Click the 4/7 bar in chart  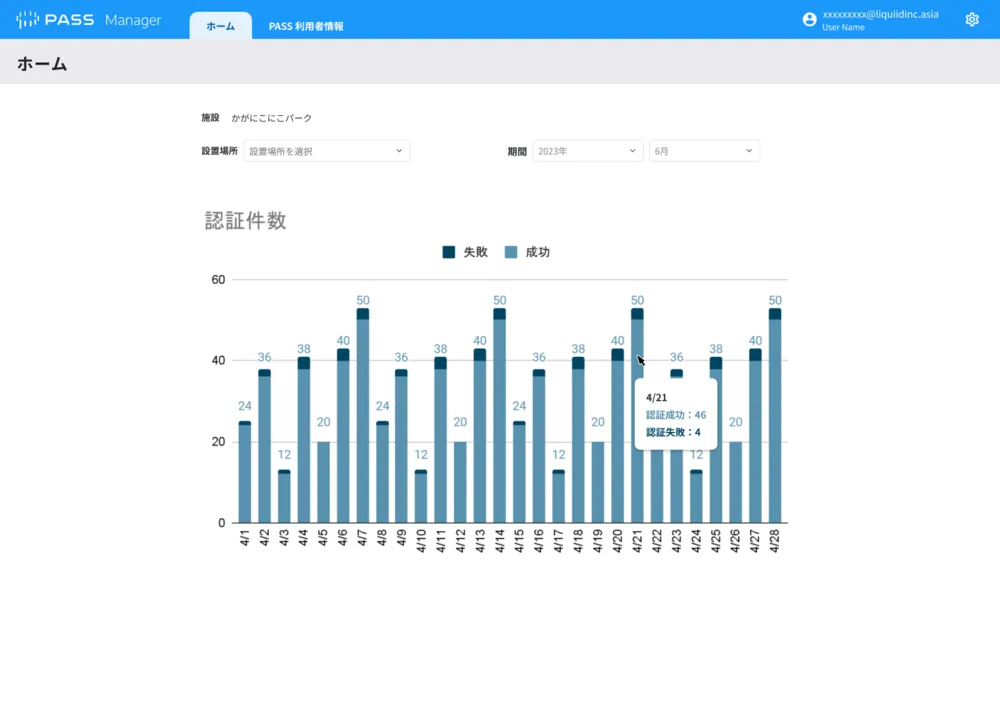tap(363, 420)
